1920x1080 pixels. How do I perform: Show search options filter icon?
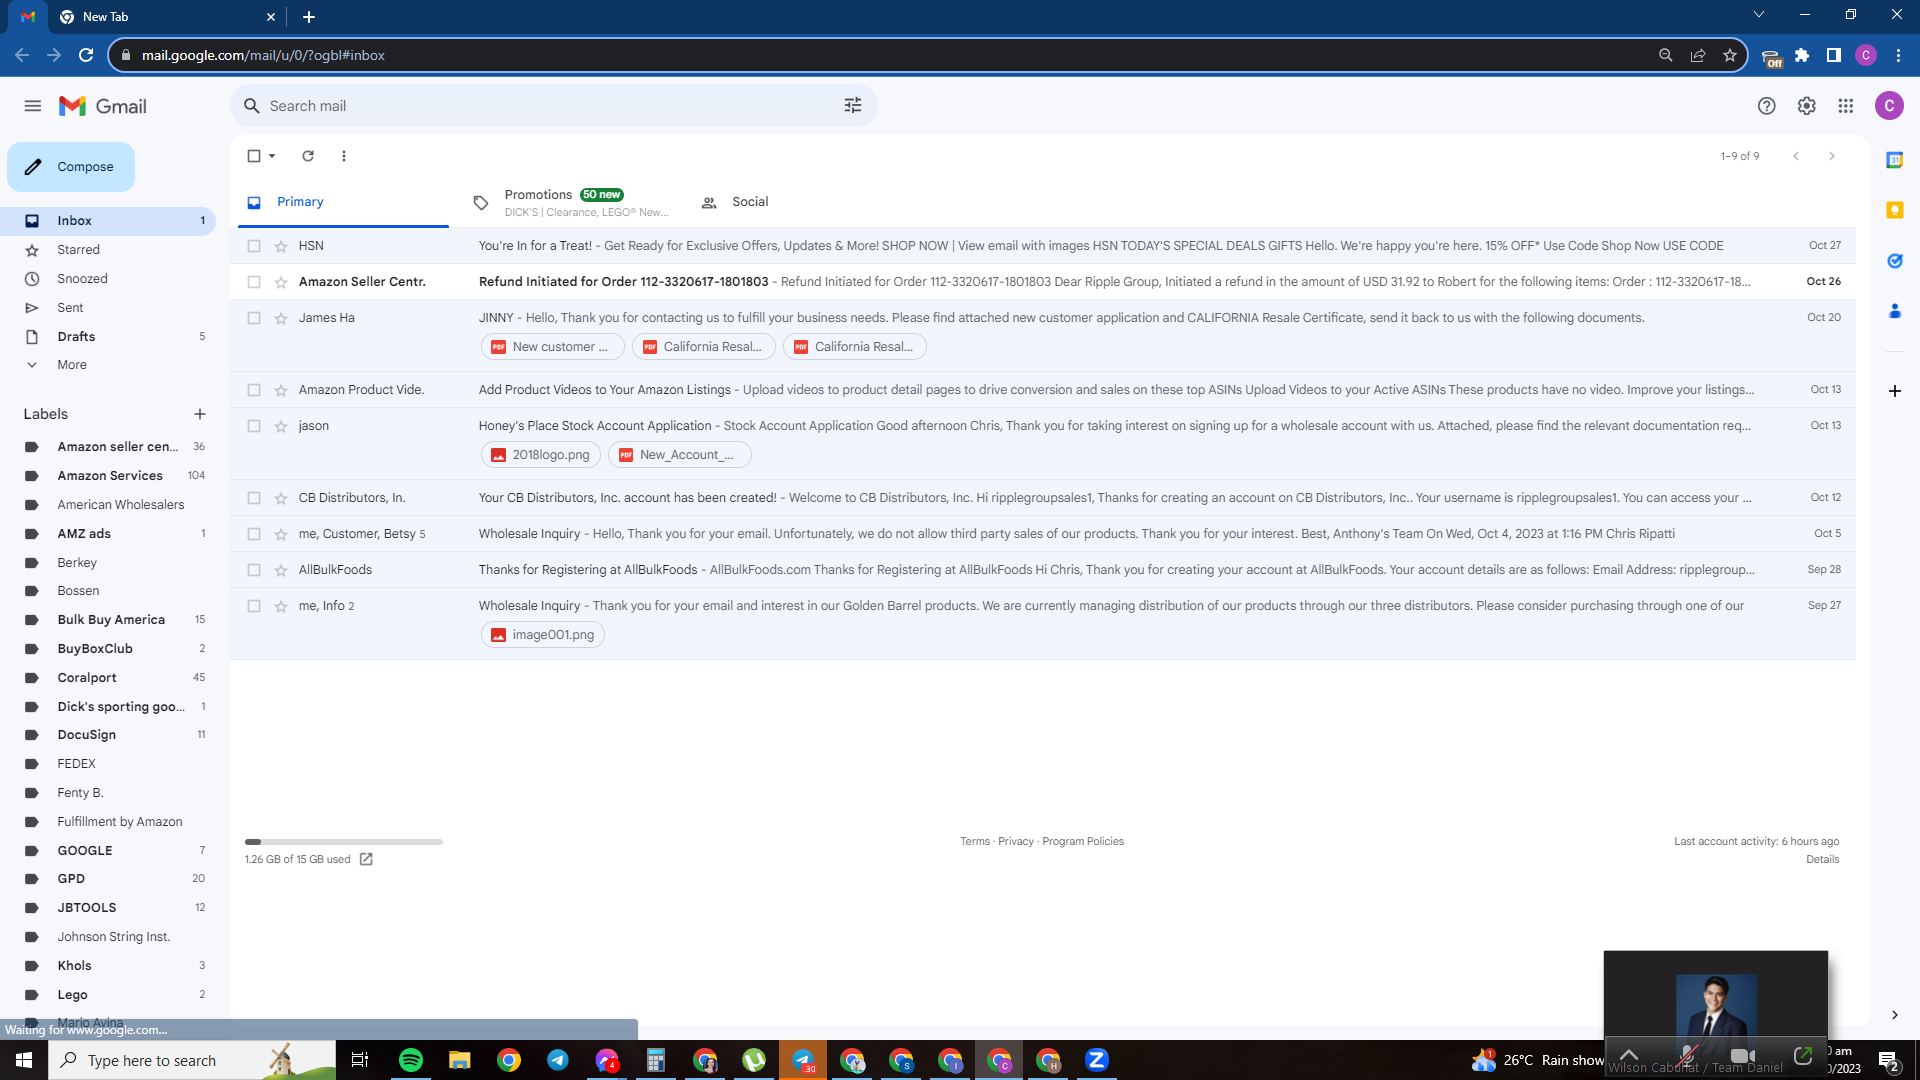tap(853, 106)
